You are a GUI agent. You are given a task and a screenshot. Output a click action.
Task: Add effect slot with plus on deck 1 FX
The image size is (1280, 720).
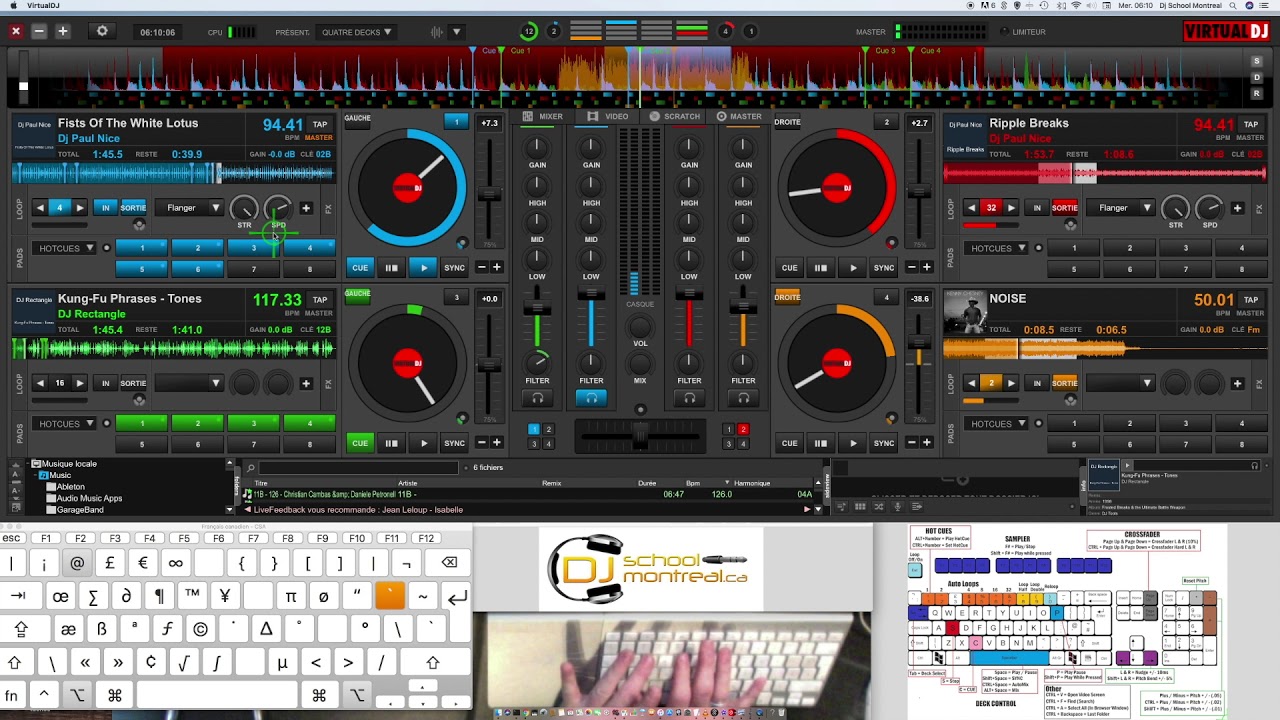(x=306, y=208)
